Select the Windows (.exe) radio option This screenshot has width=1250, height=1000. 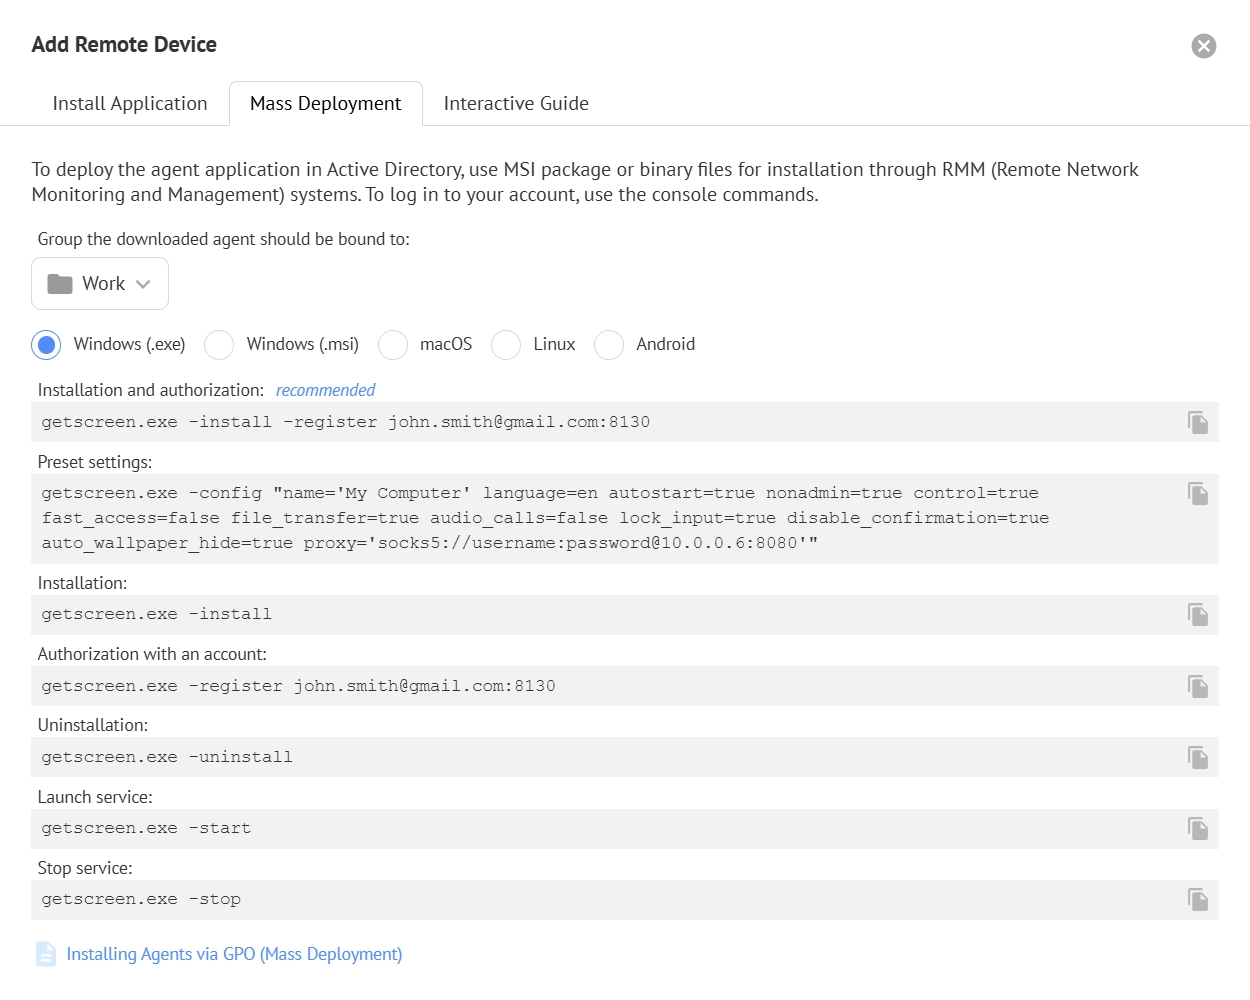[46, 345]
